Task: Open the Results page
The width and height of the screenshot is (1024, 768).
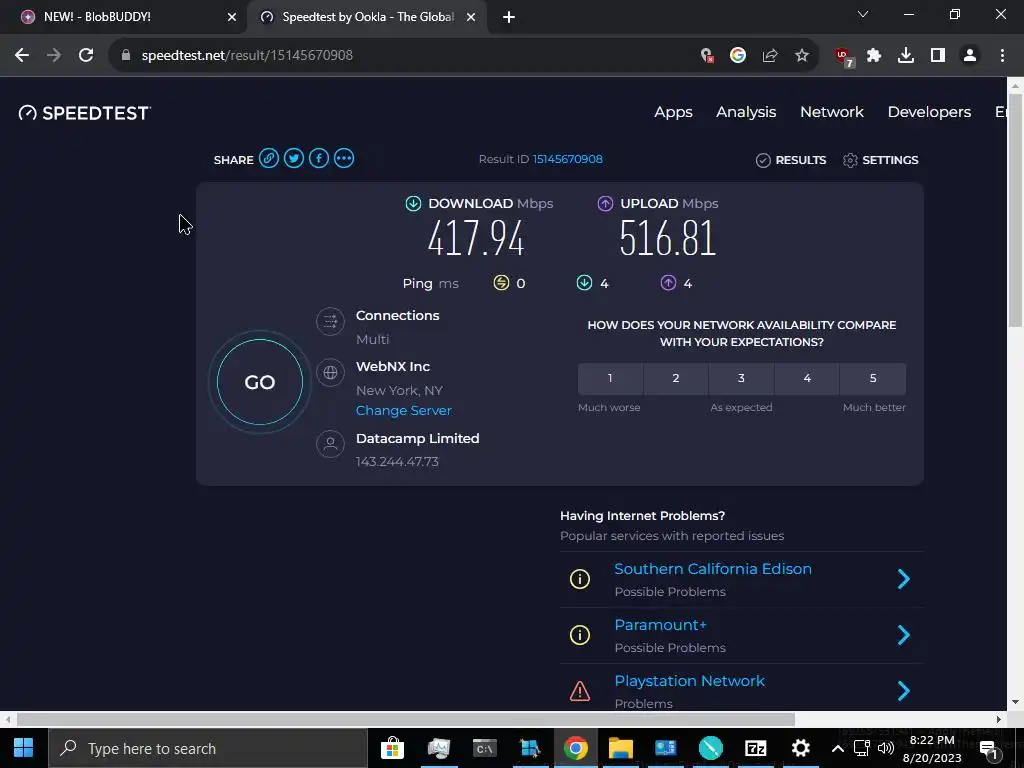Action: (x=791, y=160)
